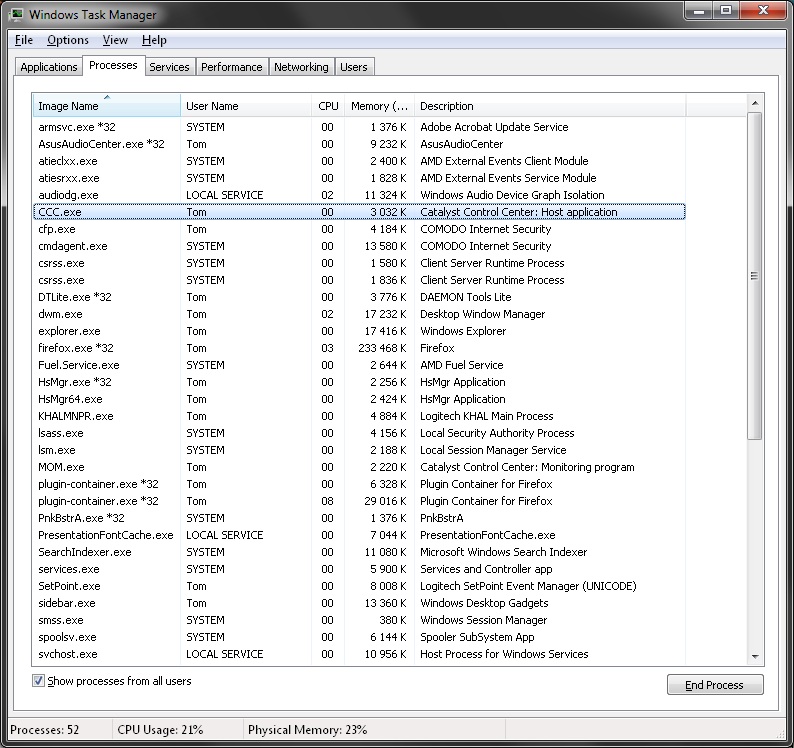Select the firefox.exe *32 process
794x748 pixels.
[359, 348]
